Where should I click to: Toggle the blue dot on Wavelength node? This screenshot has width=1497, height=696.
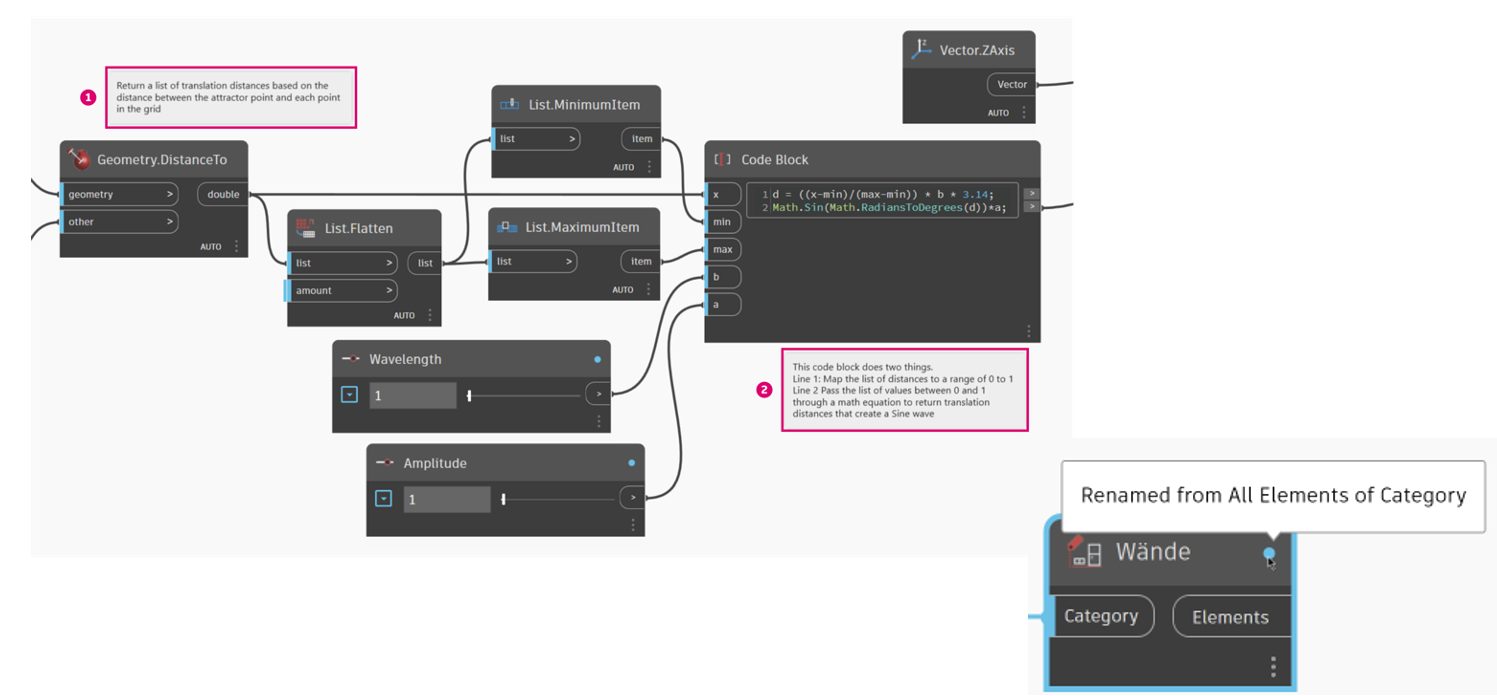597,359
